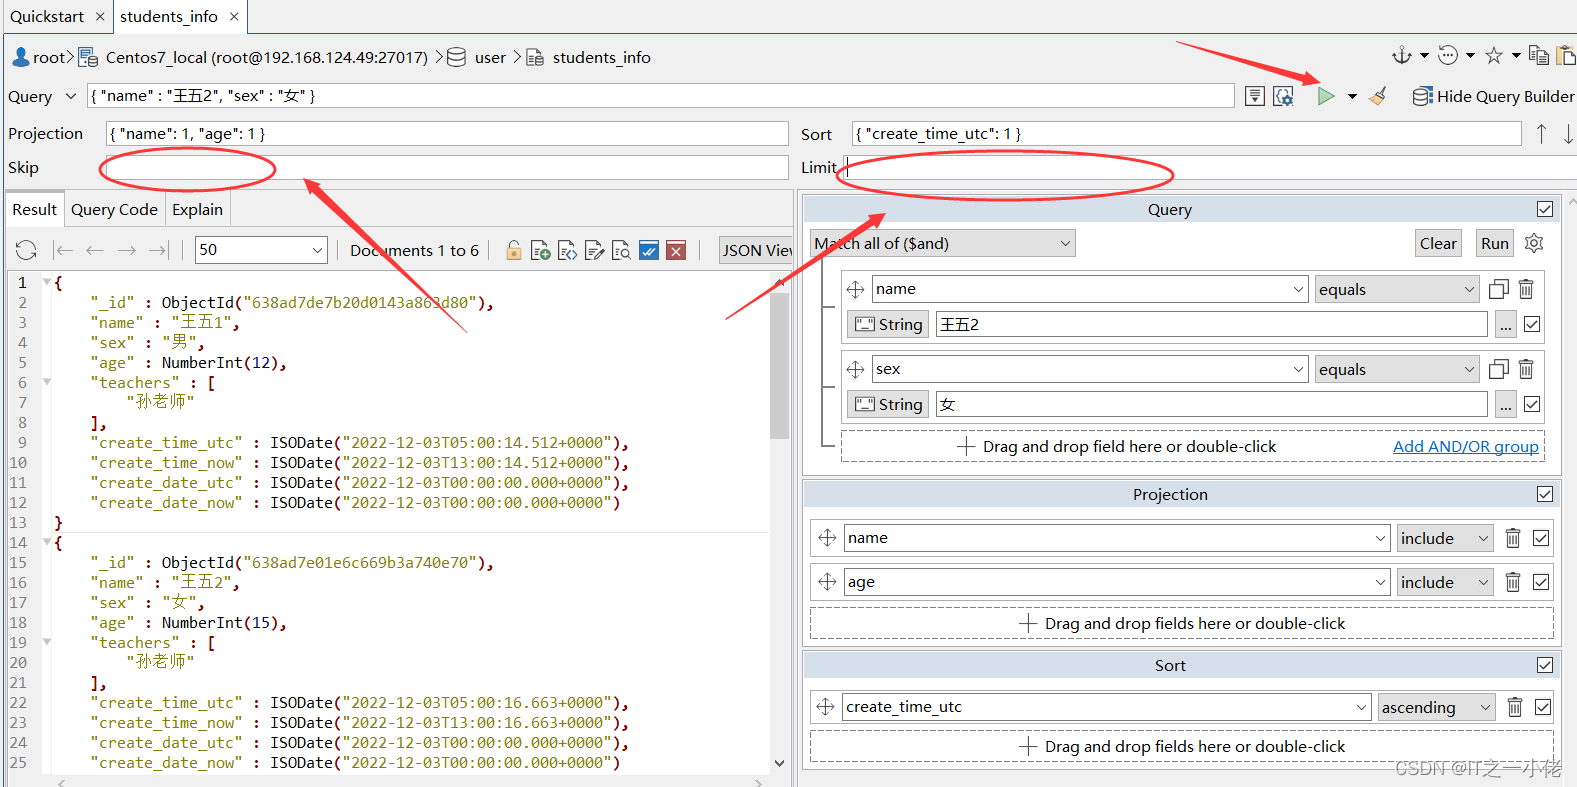Uncheck the create_time_utc sort checkbox
This screenshot has height=787, width=1577.
(x=1543, y=707)
